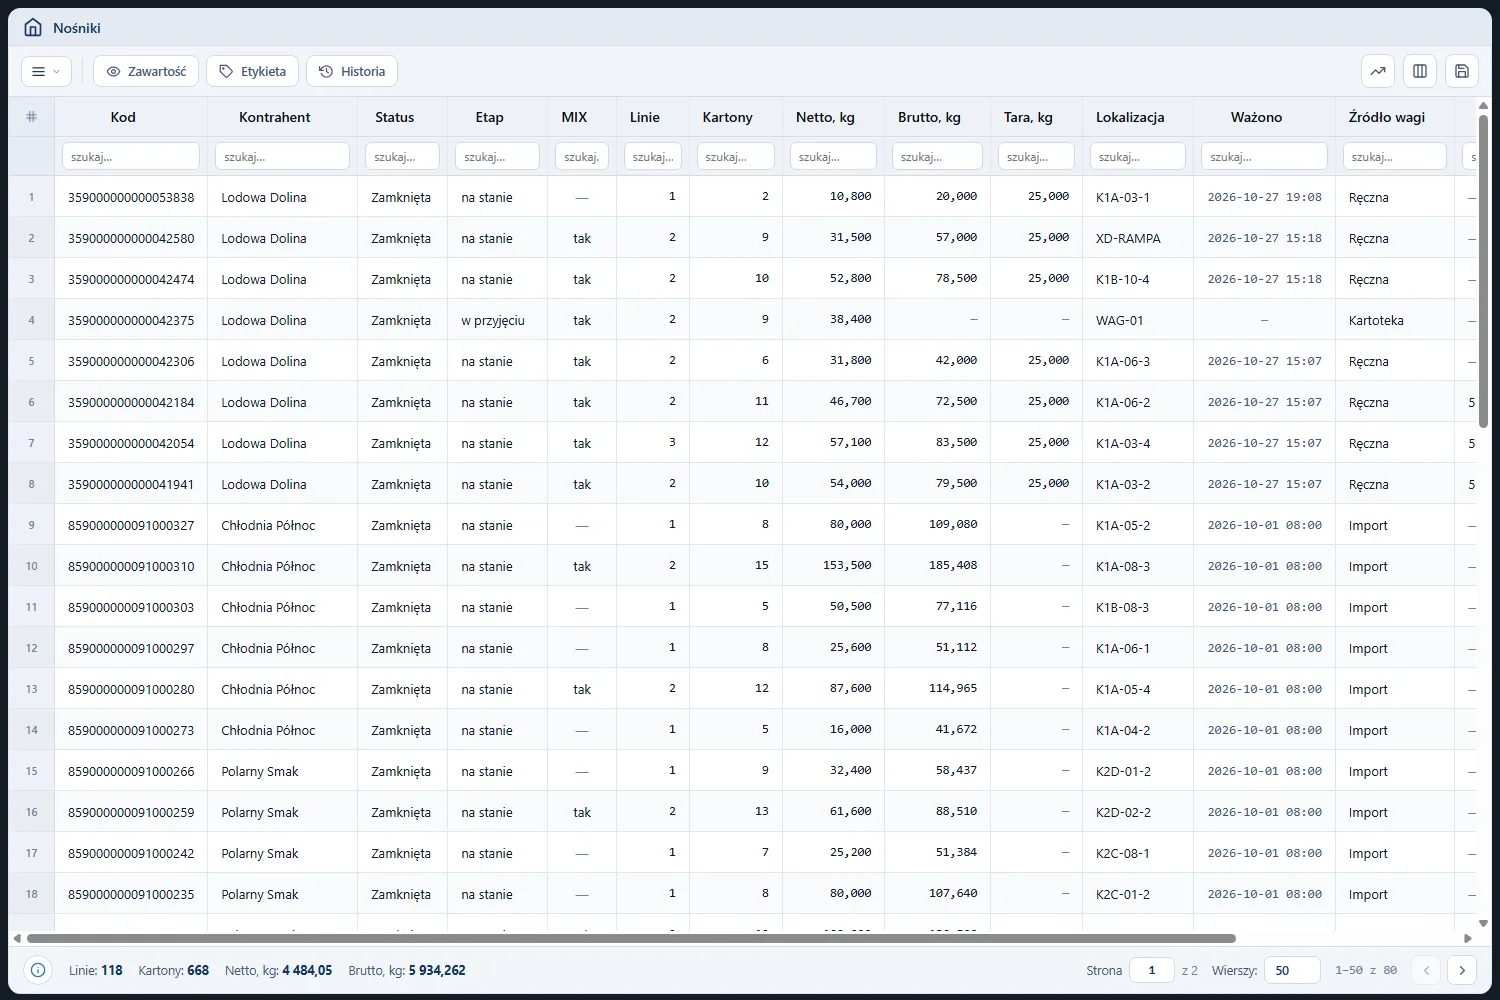
Task: Click the Ważono search filter field
Action: pyautogui.click(x=1264, y=157)
